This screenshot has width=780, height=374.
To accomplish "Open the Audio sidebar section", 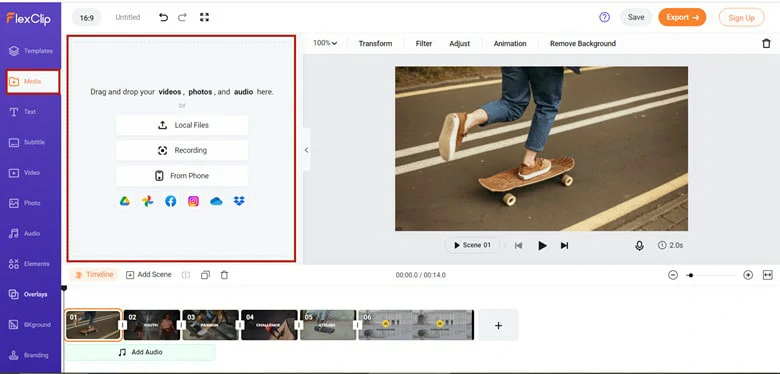I will pos(25,233).
